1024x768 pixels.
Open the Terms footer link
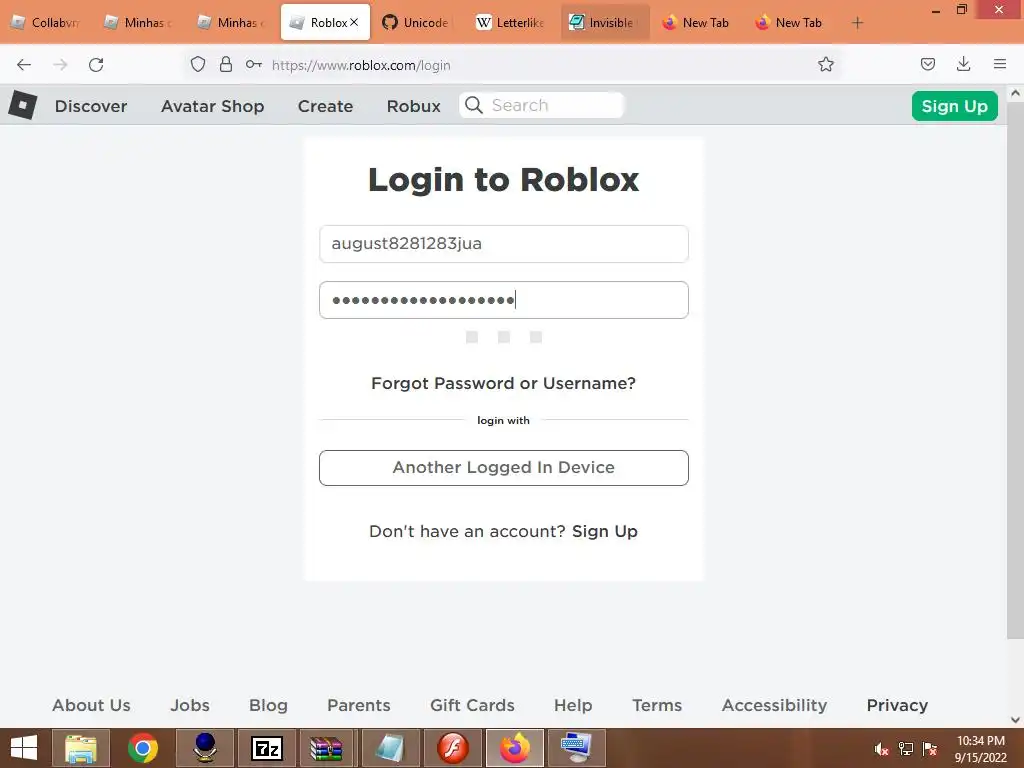tap(657, 705)
